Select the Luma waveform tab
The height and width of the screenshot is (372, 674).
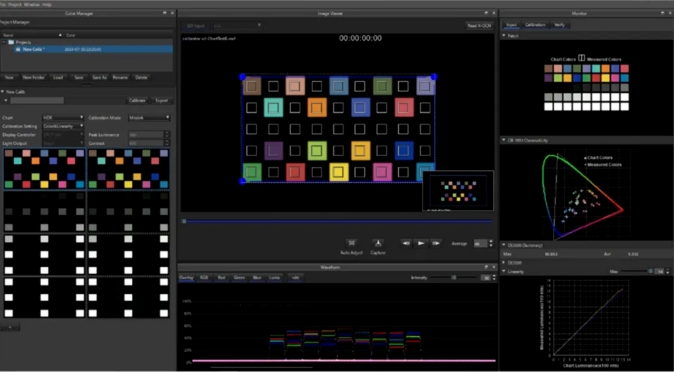(x=274, y=278)
